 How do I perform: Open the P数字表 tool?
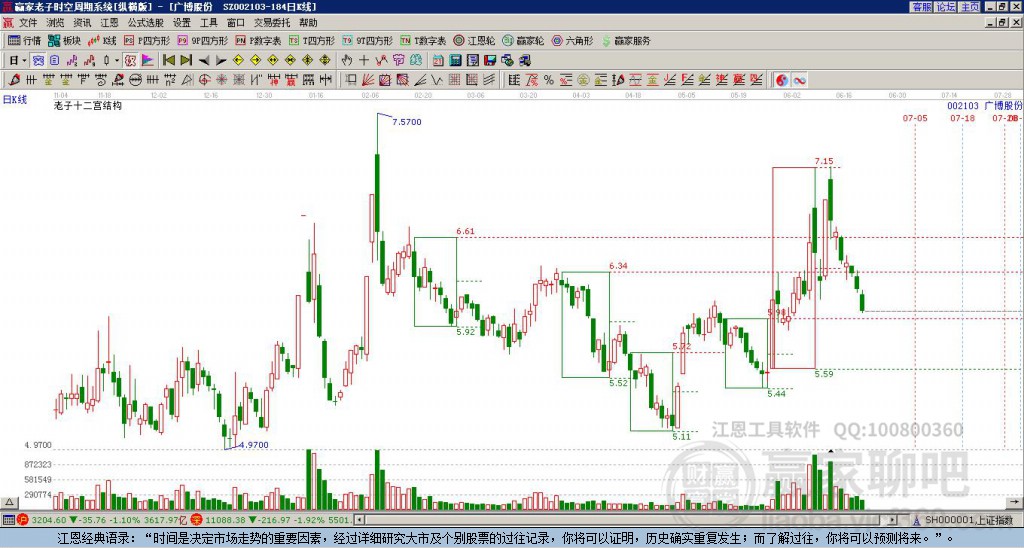(258, 40)
